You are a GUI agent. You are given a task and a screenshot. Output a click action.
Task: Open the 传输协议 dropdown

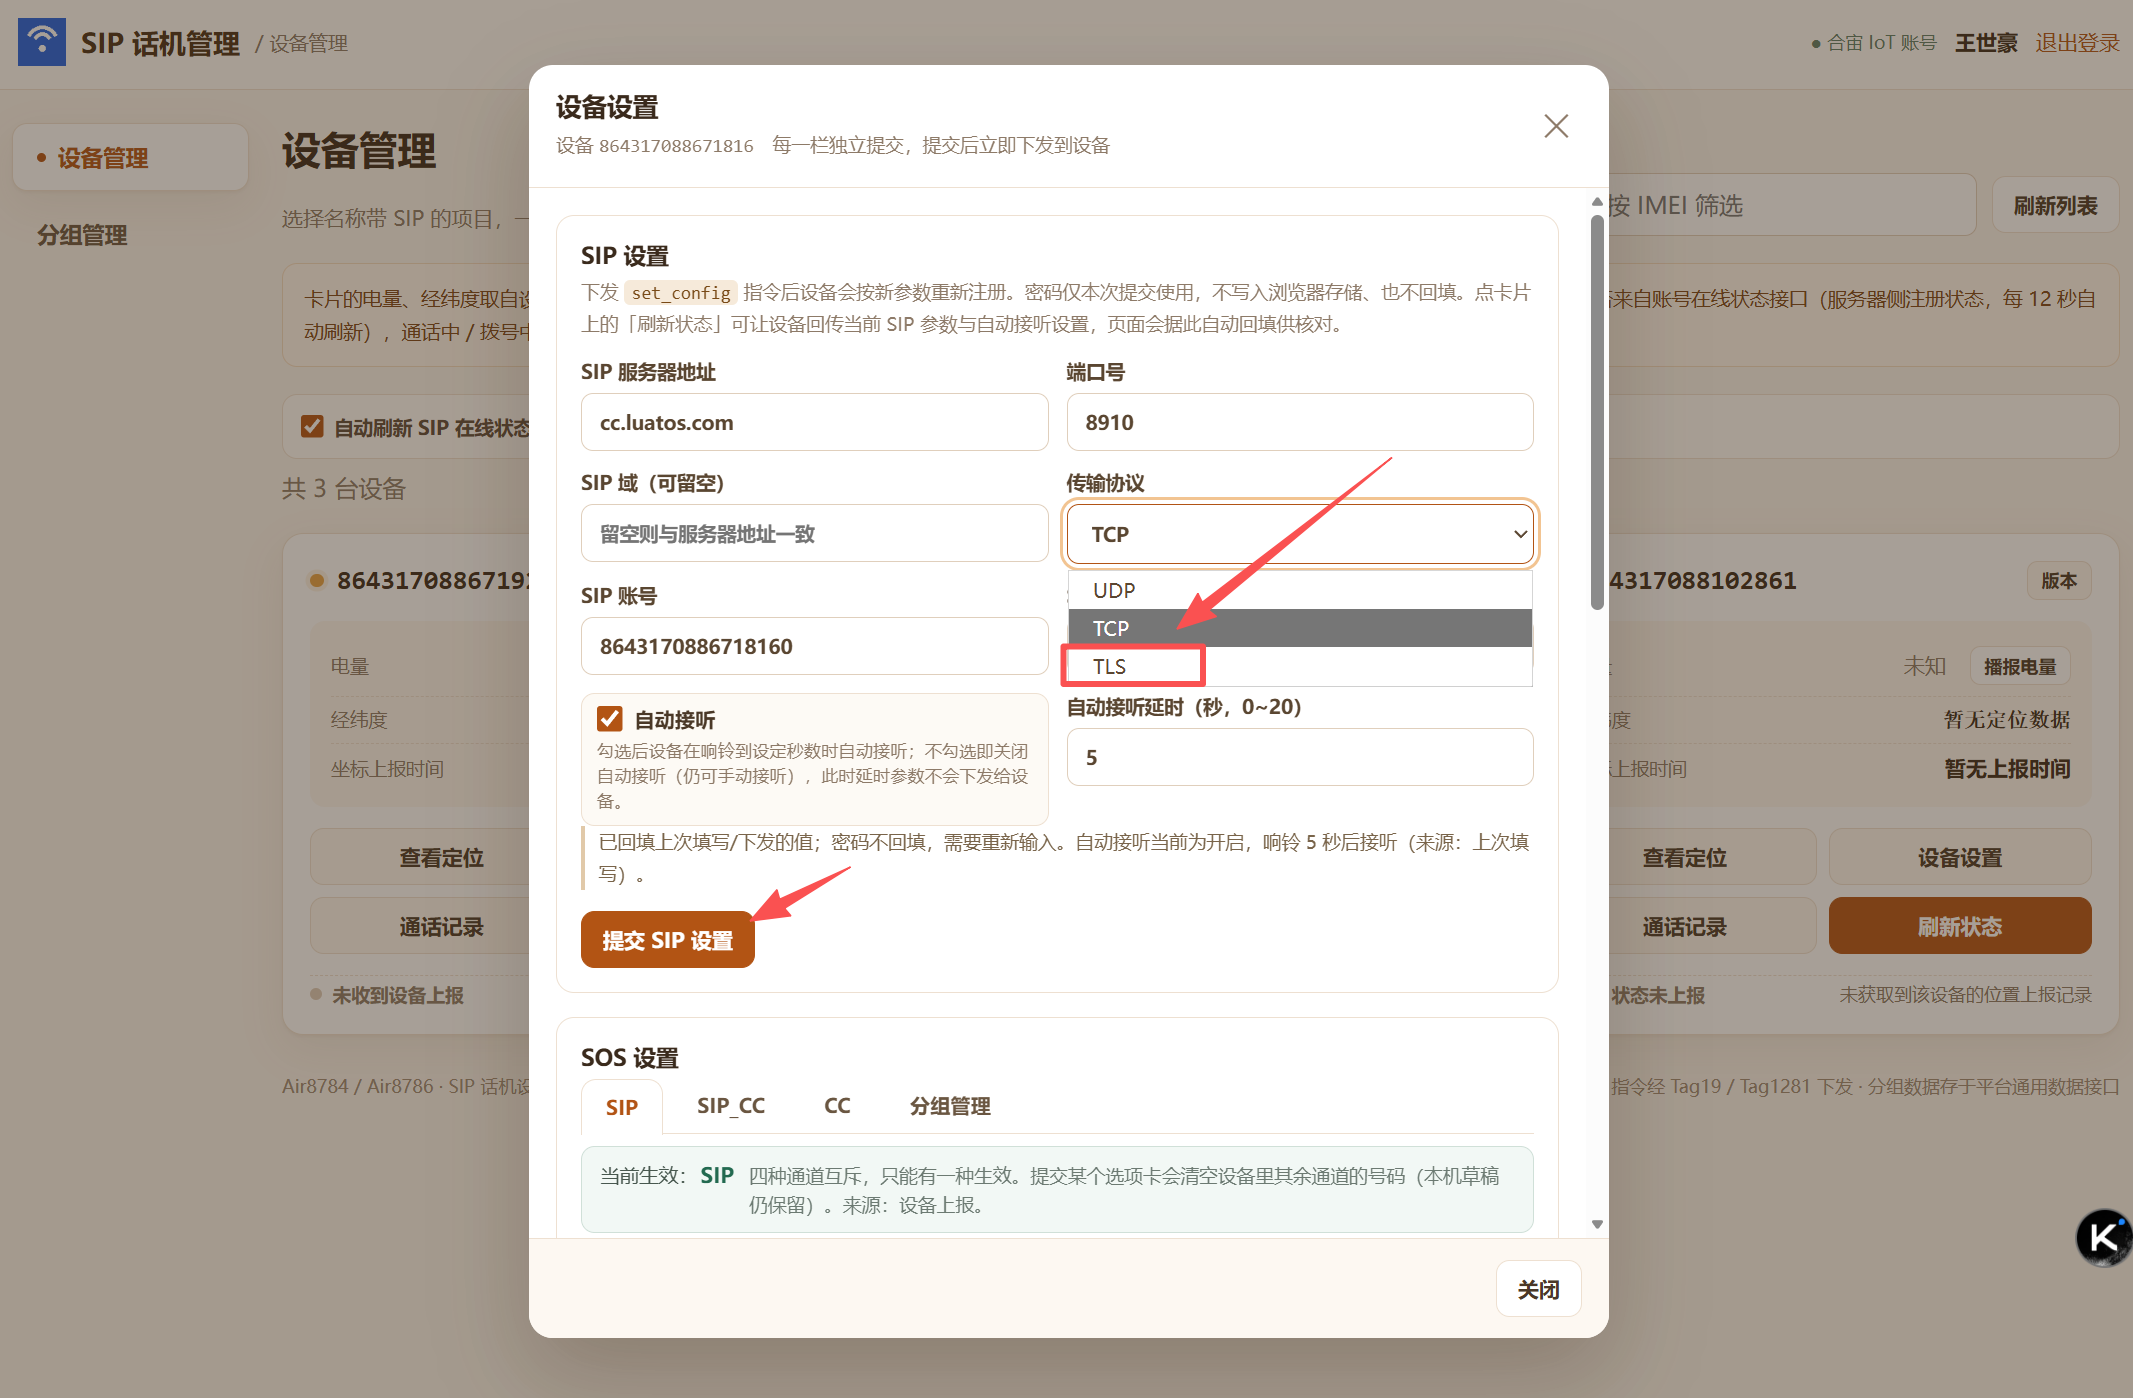[1300, 534]
